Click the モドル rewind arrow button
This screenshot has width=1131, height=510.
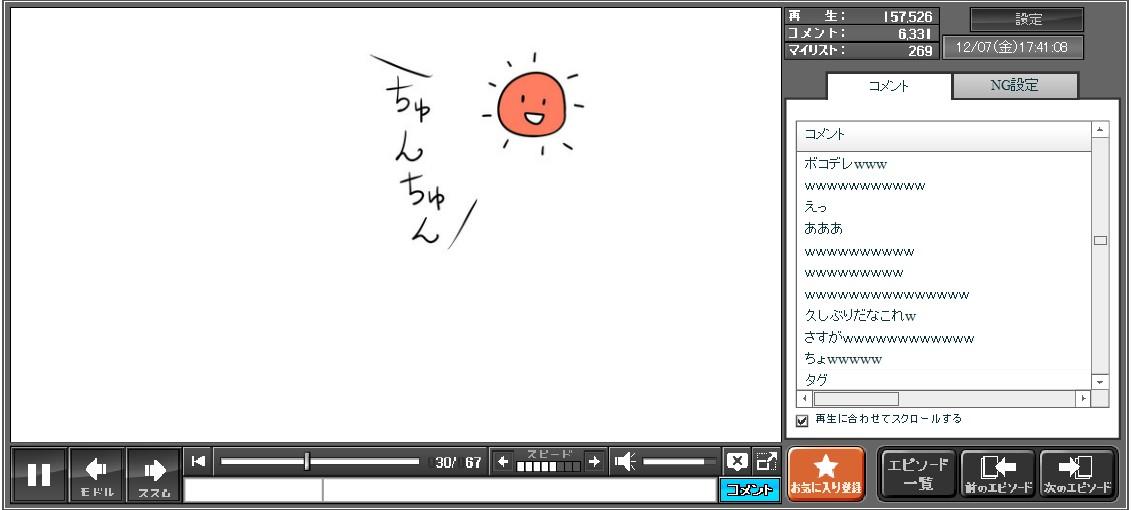(97, 474)
